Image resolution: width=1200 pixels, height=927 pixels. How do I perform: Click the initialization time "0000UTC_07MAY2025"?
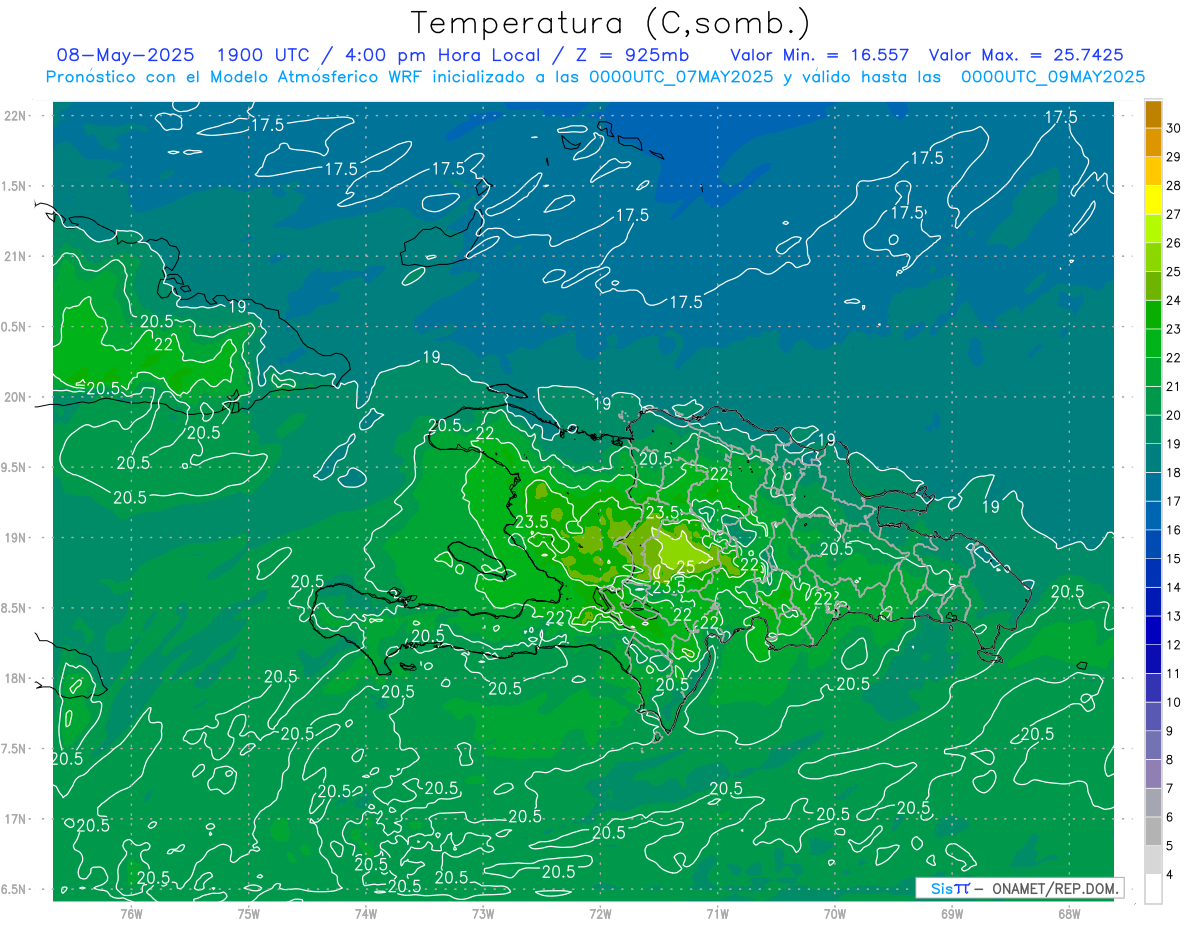coord(682,77)
